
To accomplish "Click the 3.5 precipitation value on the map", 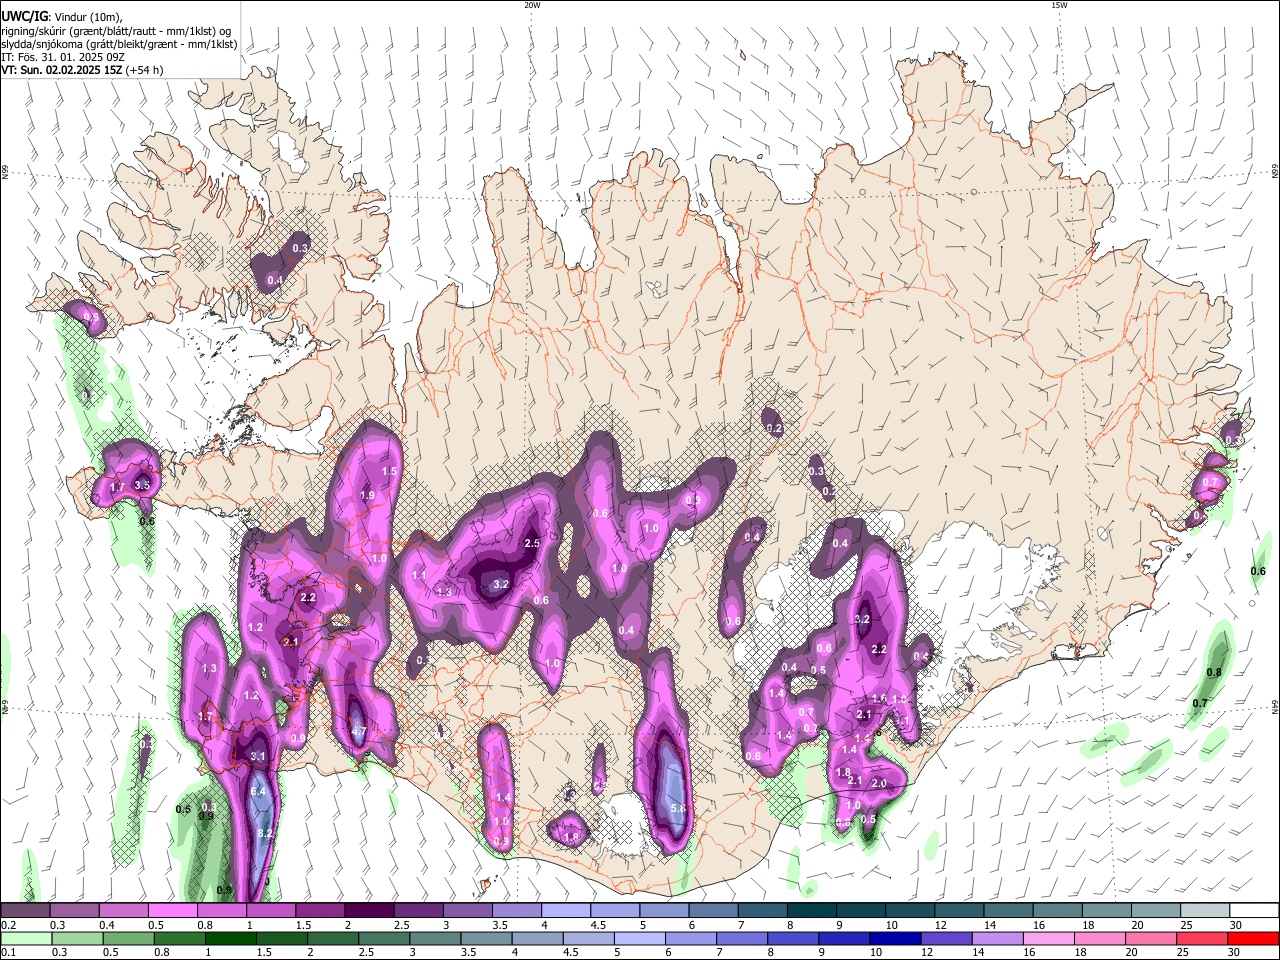I will [142, 485].
